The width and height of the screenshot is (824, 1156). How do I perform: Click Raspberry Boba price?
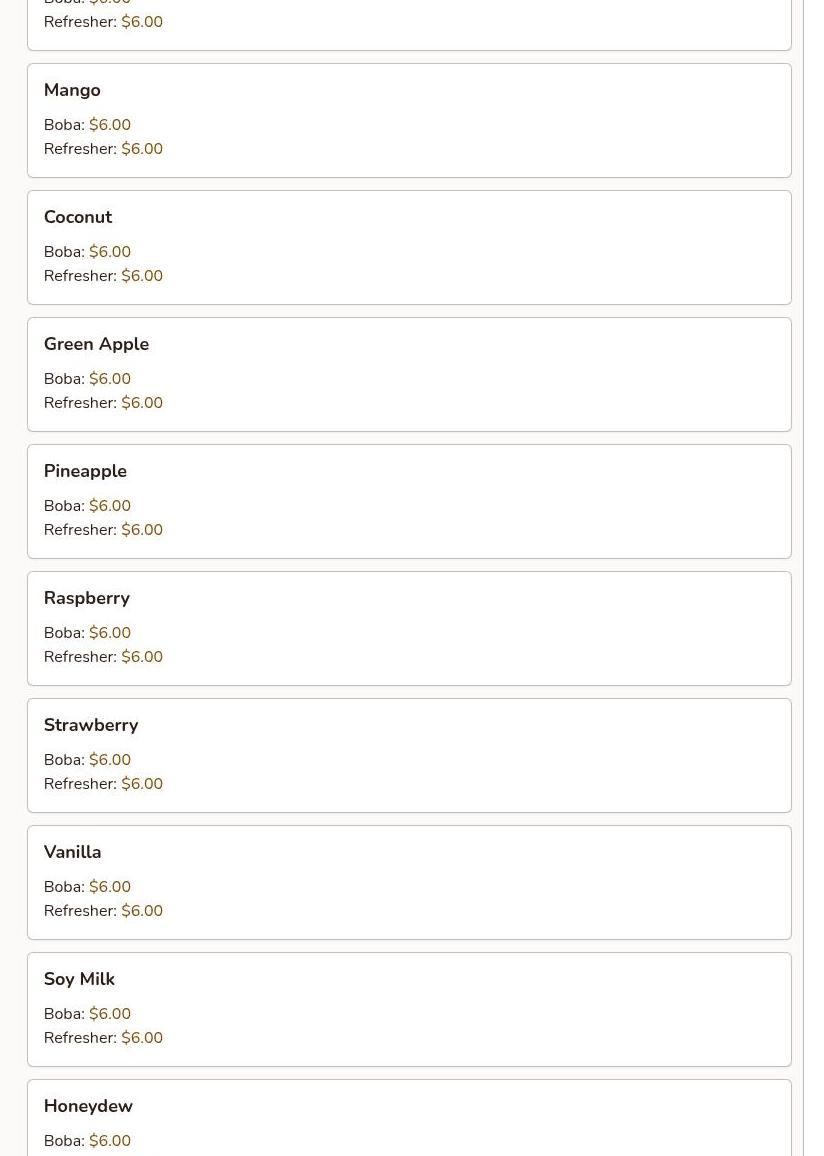[110, 633]
